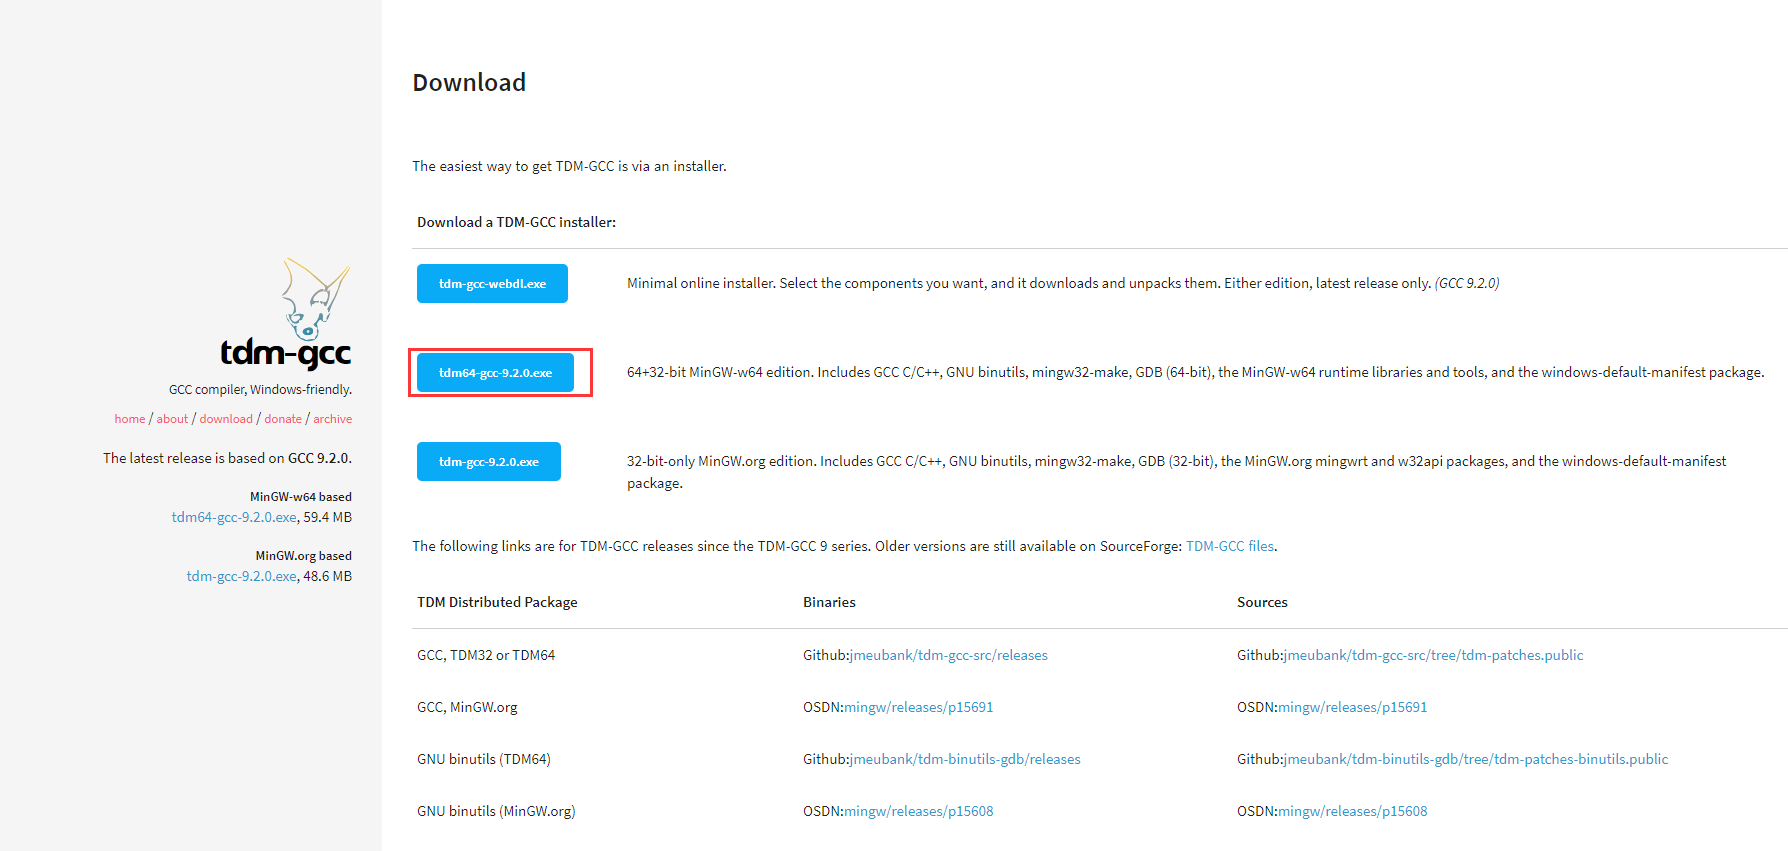
Task: Open mingw/releases/p15608 link in Binaries column
Action: 919,811
